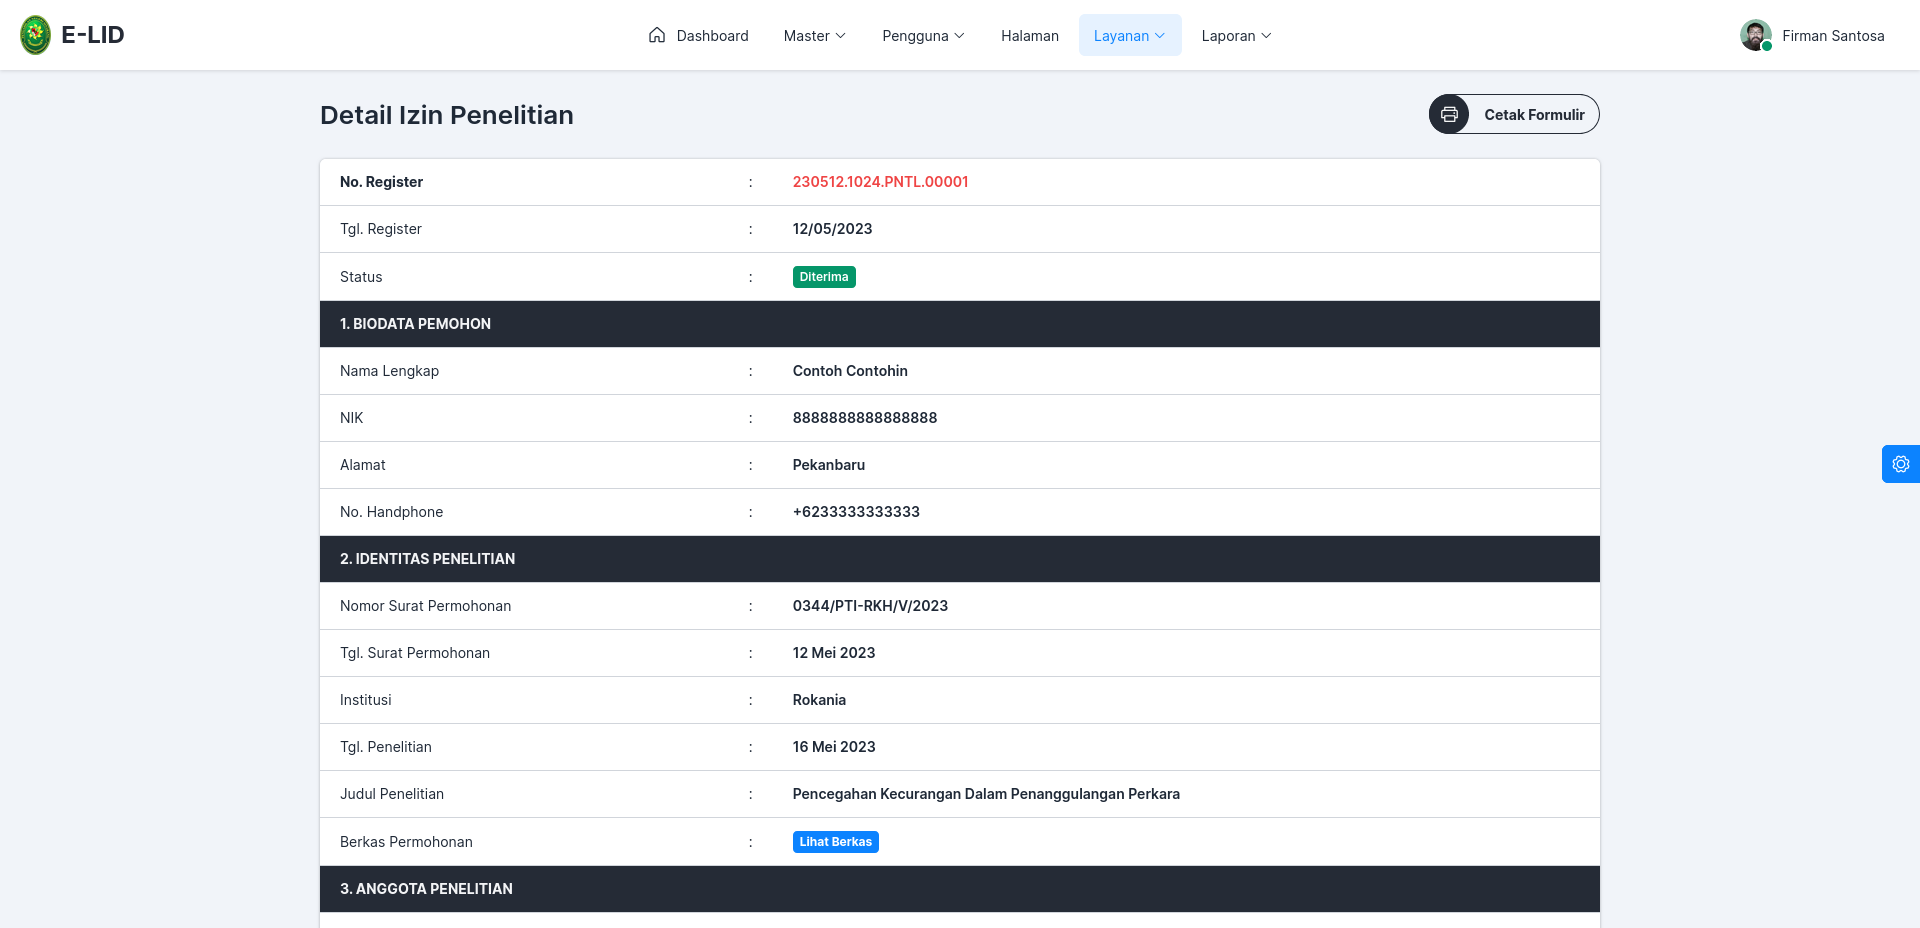Click the Berkas Permohonan label

pyautogui.click(x=406, y=842)
